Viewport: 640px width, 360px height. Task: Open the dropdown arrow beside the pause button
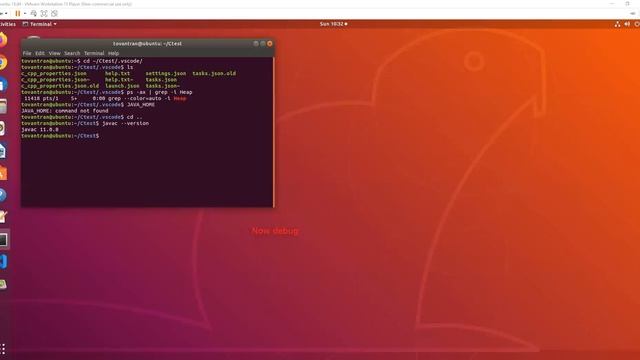(x=25, y=13)
